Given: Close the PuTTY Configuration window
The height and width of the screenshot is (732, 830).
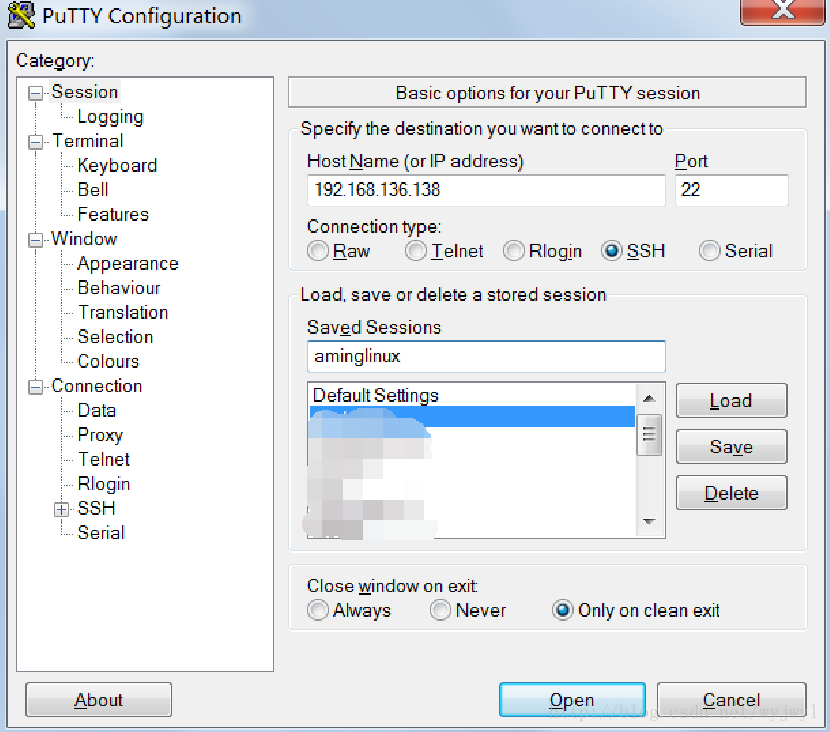Looking at the screenshot, I should [782, 11].
